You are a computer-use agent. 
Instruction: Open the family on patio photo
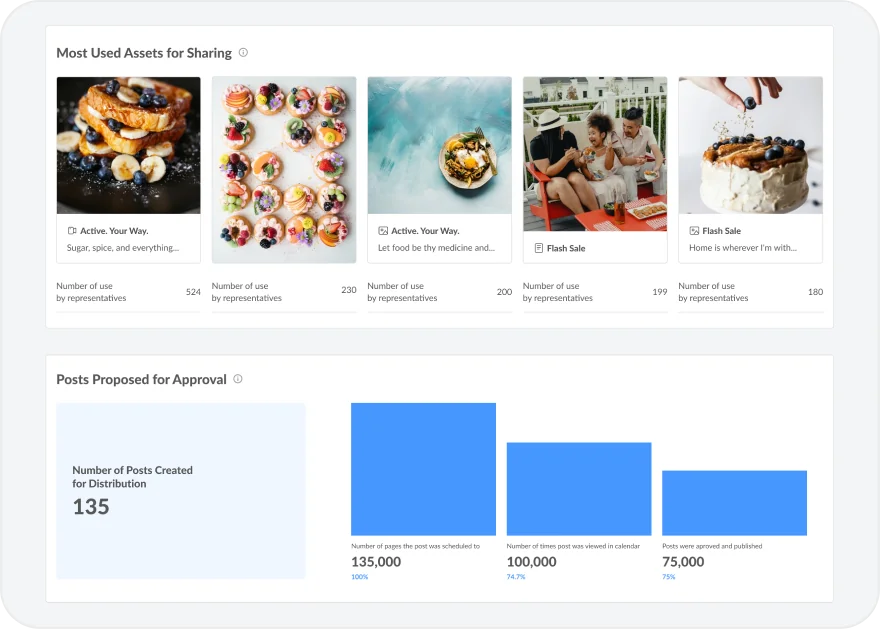[595, 145]
